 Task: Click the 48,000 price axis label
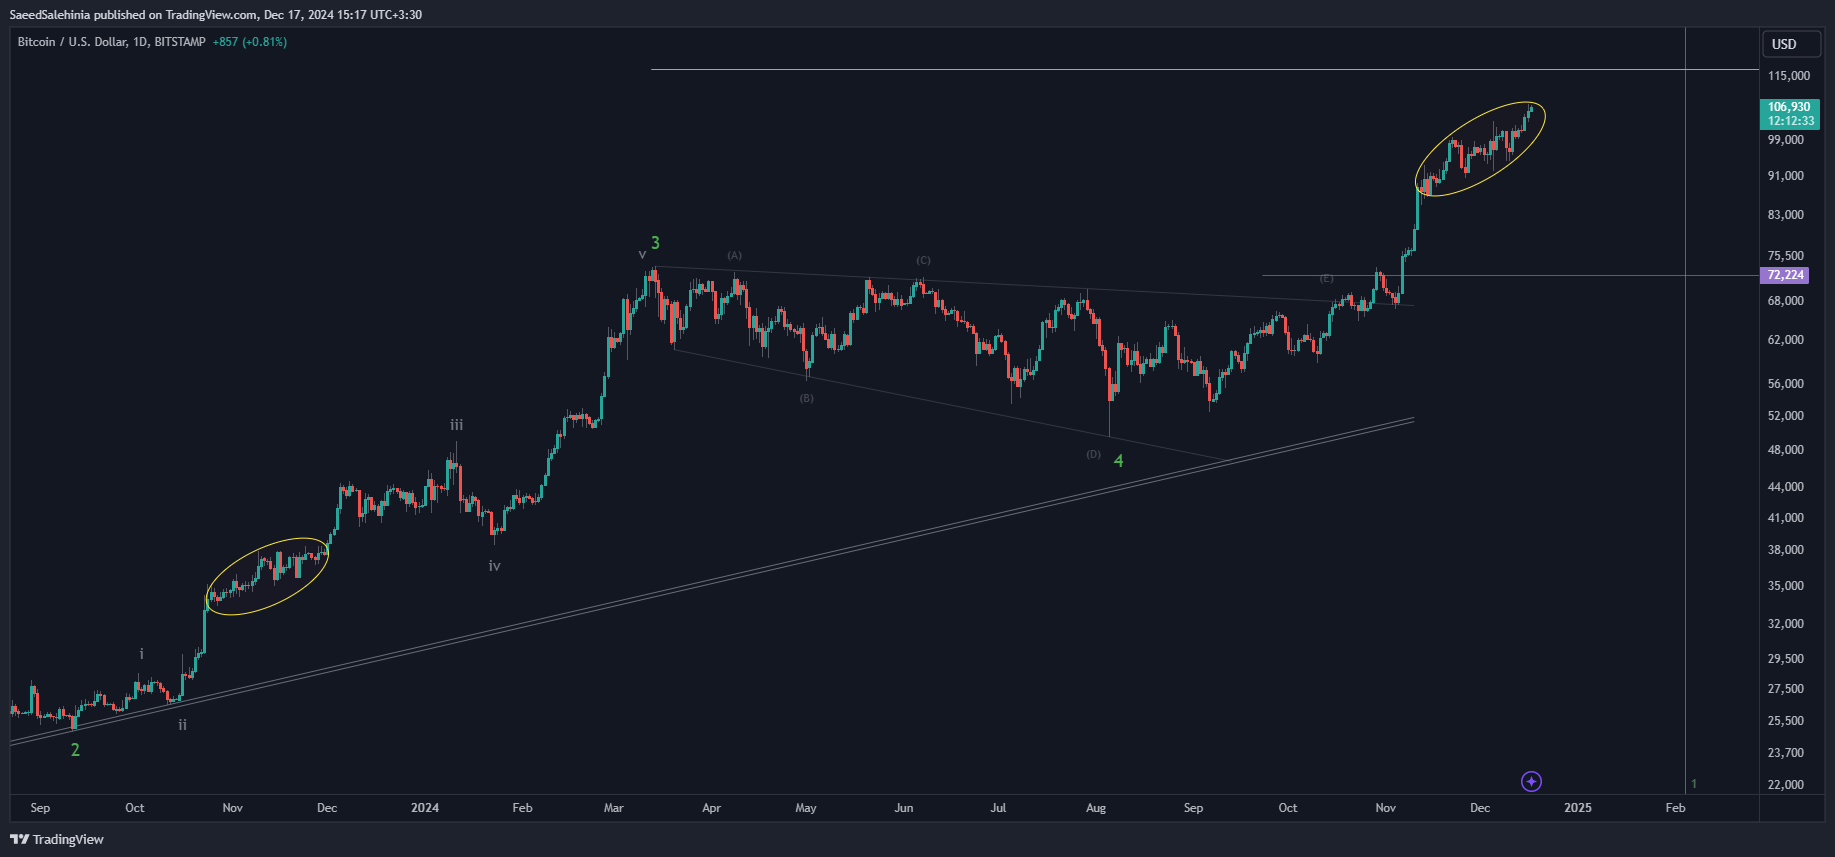tap(1786, 450)
